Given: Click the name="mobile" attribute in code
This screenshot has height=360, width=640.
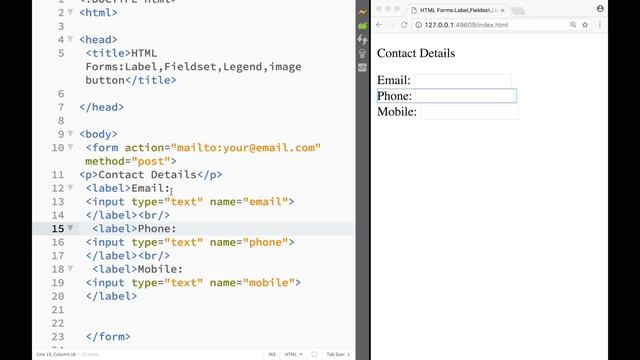Looking at the screenshot, I should 252,282.
